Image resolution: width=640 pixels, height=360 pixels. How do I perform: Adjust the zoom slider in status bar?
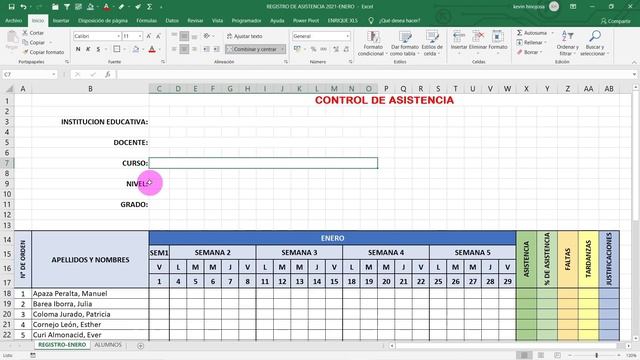pos(596,356)
